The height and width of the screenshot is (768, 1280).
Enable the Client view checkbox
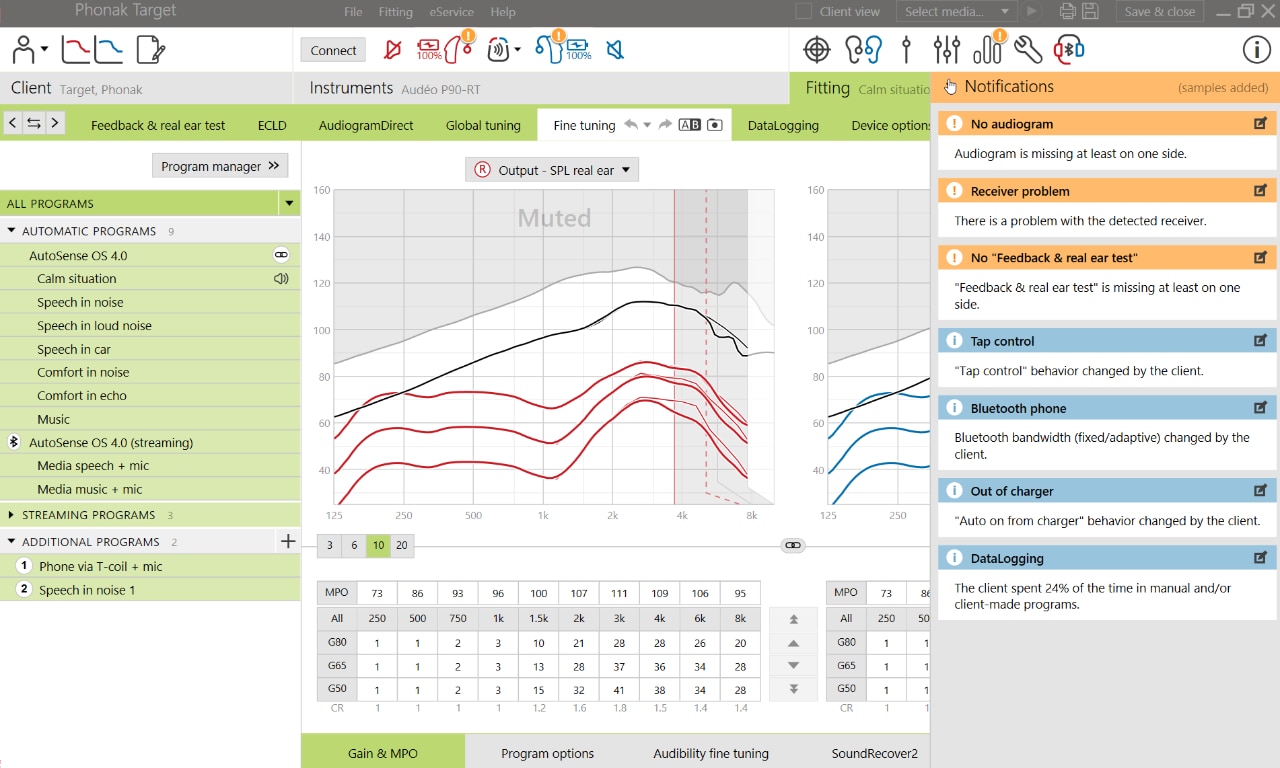click(804, 12)
